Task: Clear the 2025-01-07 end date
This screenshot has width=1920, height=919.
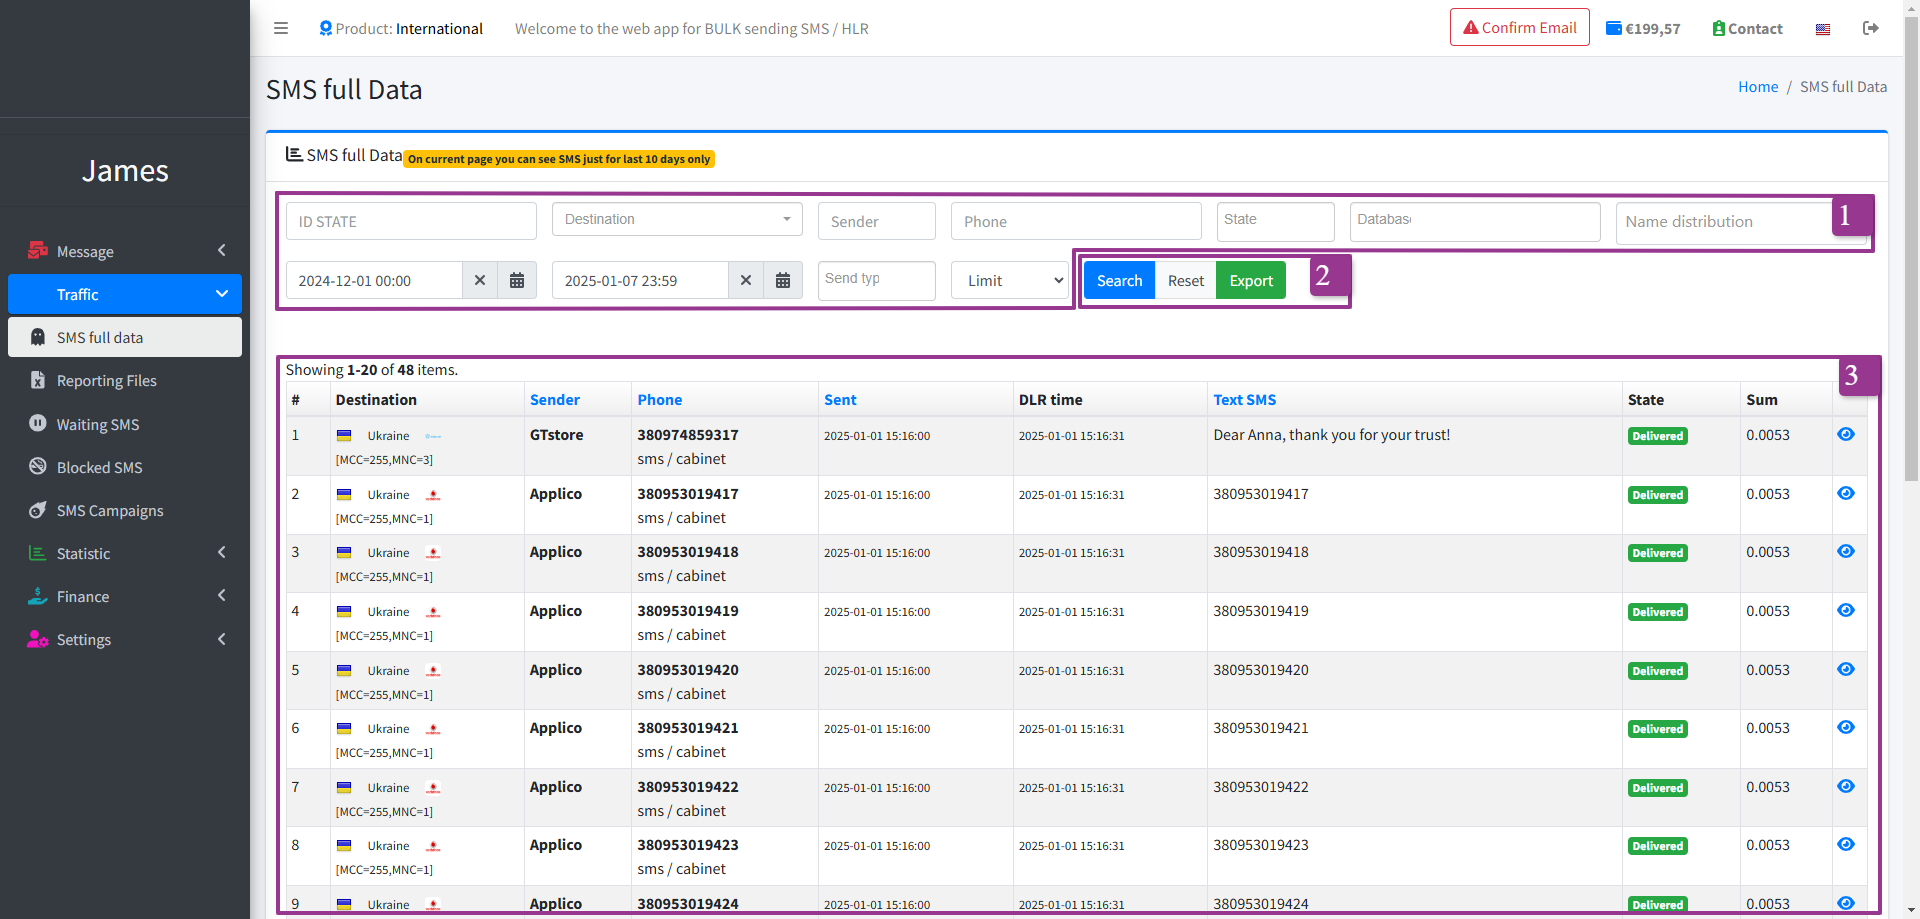Action: click(x=746, y=281)
